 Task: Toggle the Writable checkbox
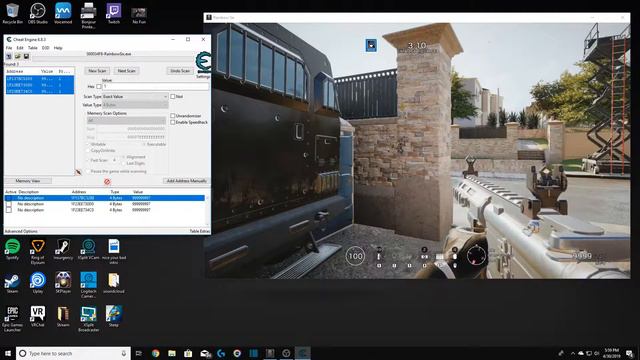(x=88, y=144)
